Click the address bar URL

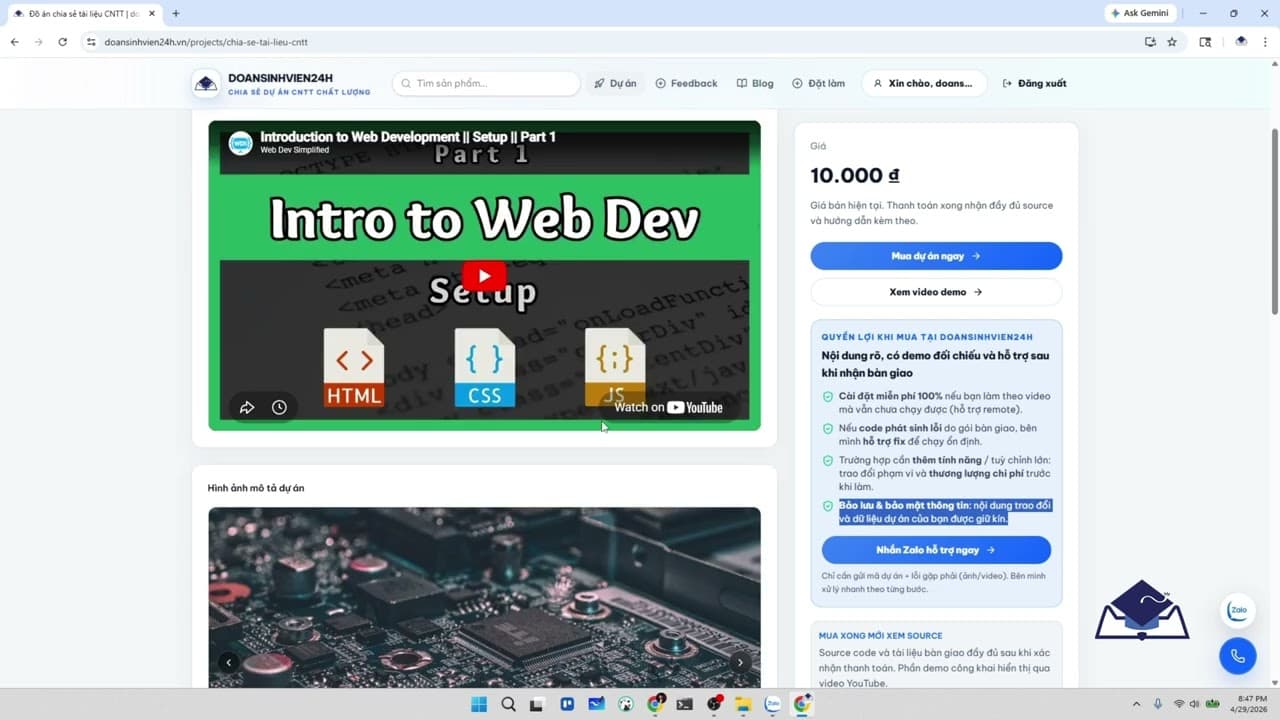pyautogui.click(x=206, y=42)
